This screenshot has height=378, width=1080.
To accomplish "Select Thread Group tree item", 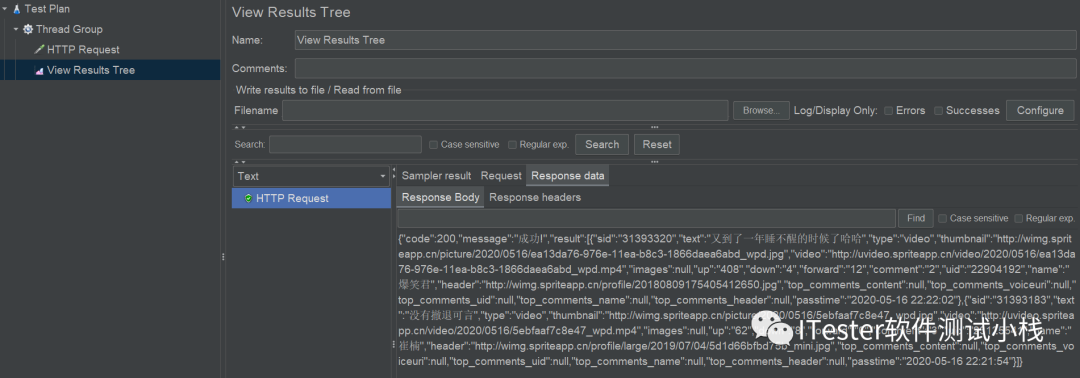I will coord(69,30).
